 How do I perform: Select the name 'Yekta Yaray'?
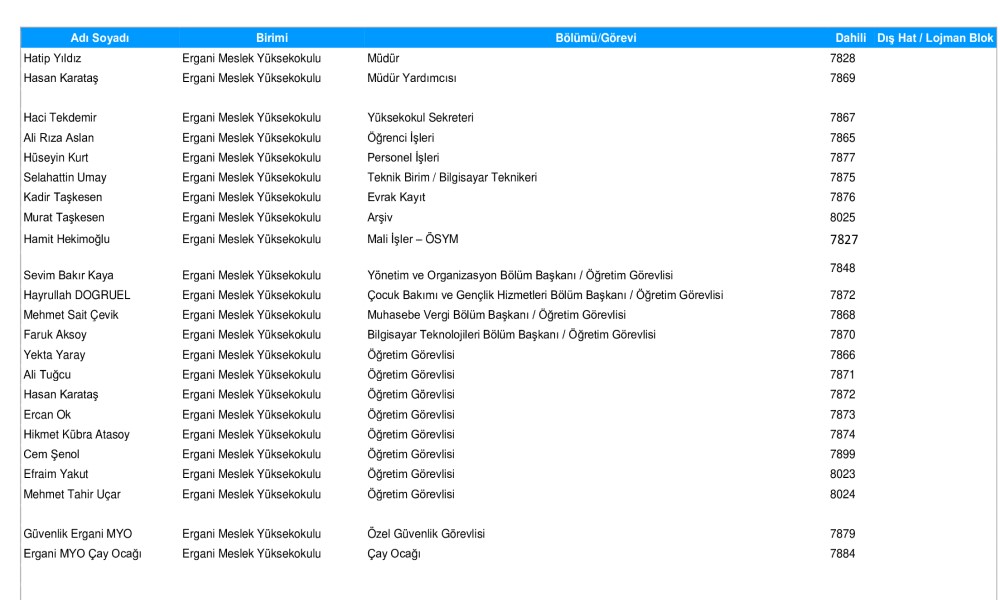(54, 355)
